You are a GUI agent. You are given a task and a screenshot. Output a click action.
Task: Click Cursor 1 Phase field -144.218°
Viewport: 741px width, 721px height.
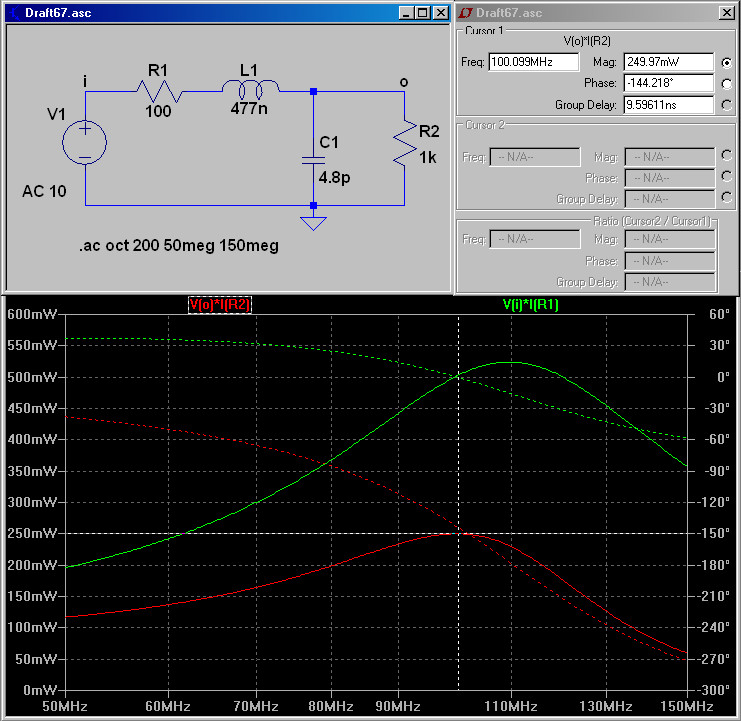(669, 83)
